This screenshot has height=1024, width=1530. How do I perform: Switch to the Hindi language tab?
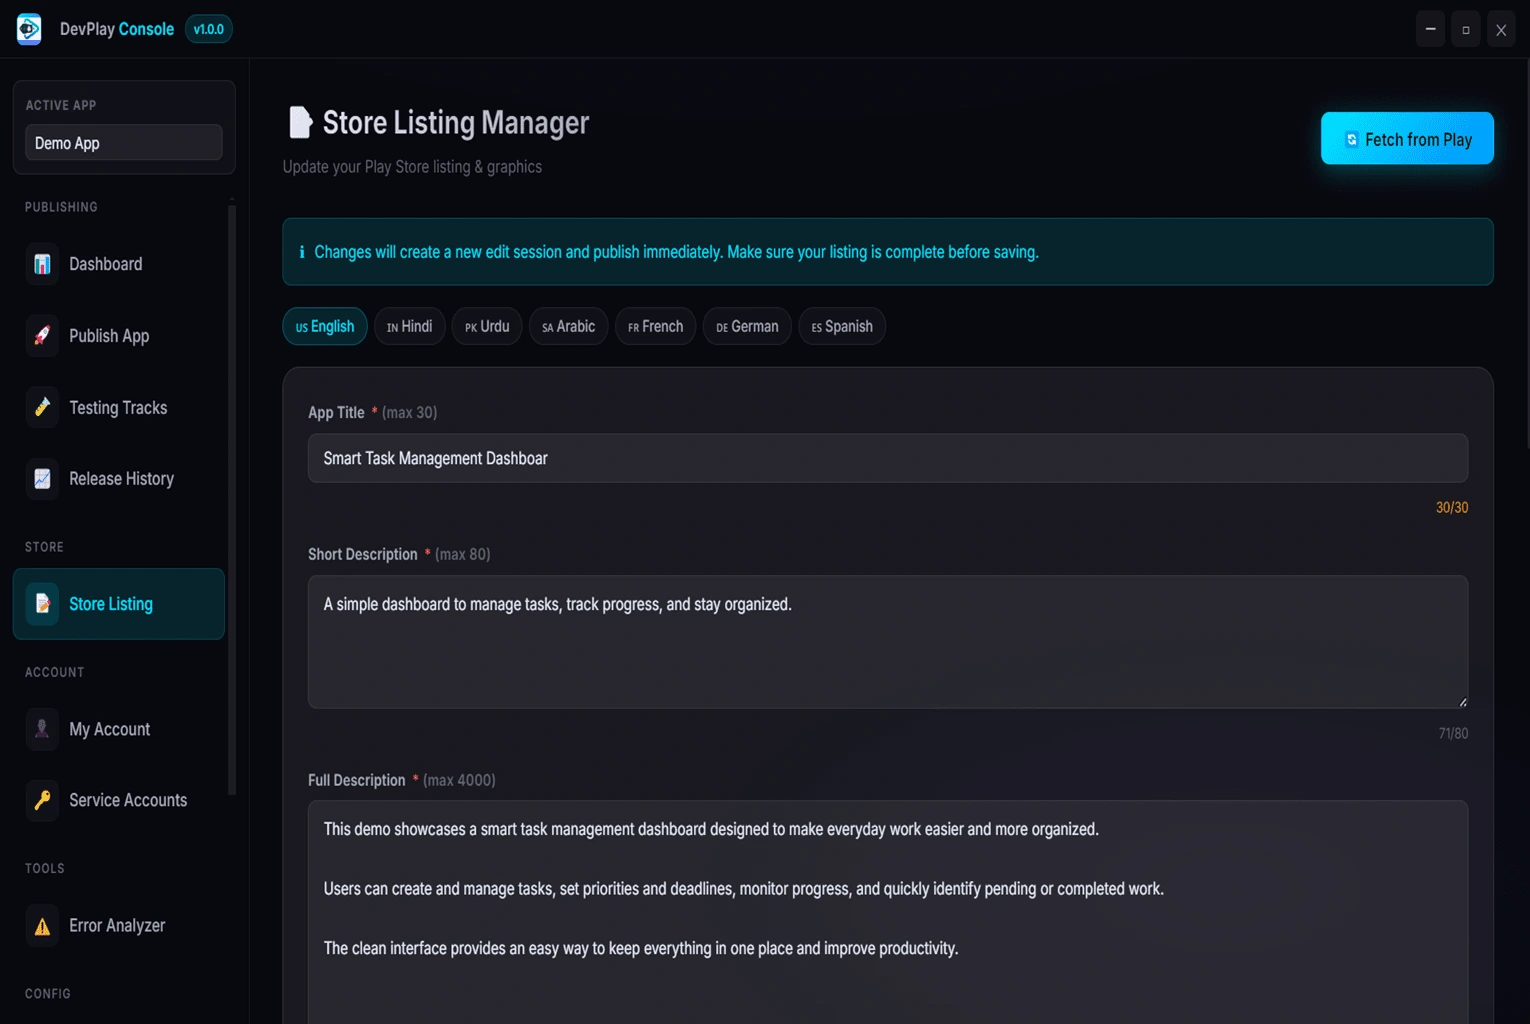[410, 326]
